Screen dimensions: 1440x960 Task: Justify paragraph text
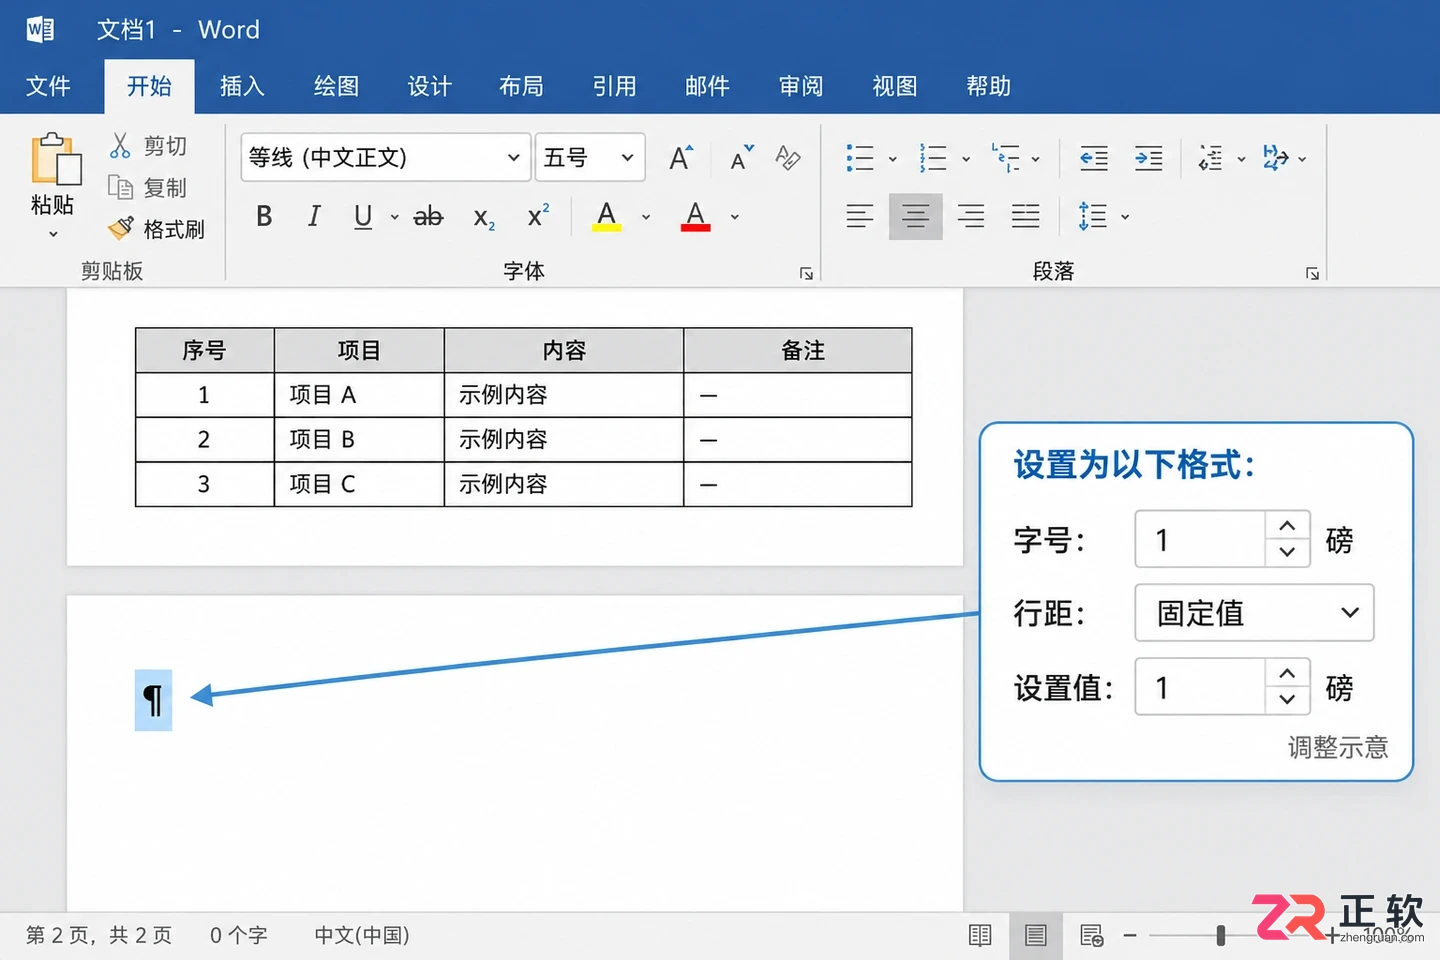1026,216
